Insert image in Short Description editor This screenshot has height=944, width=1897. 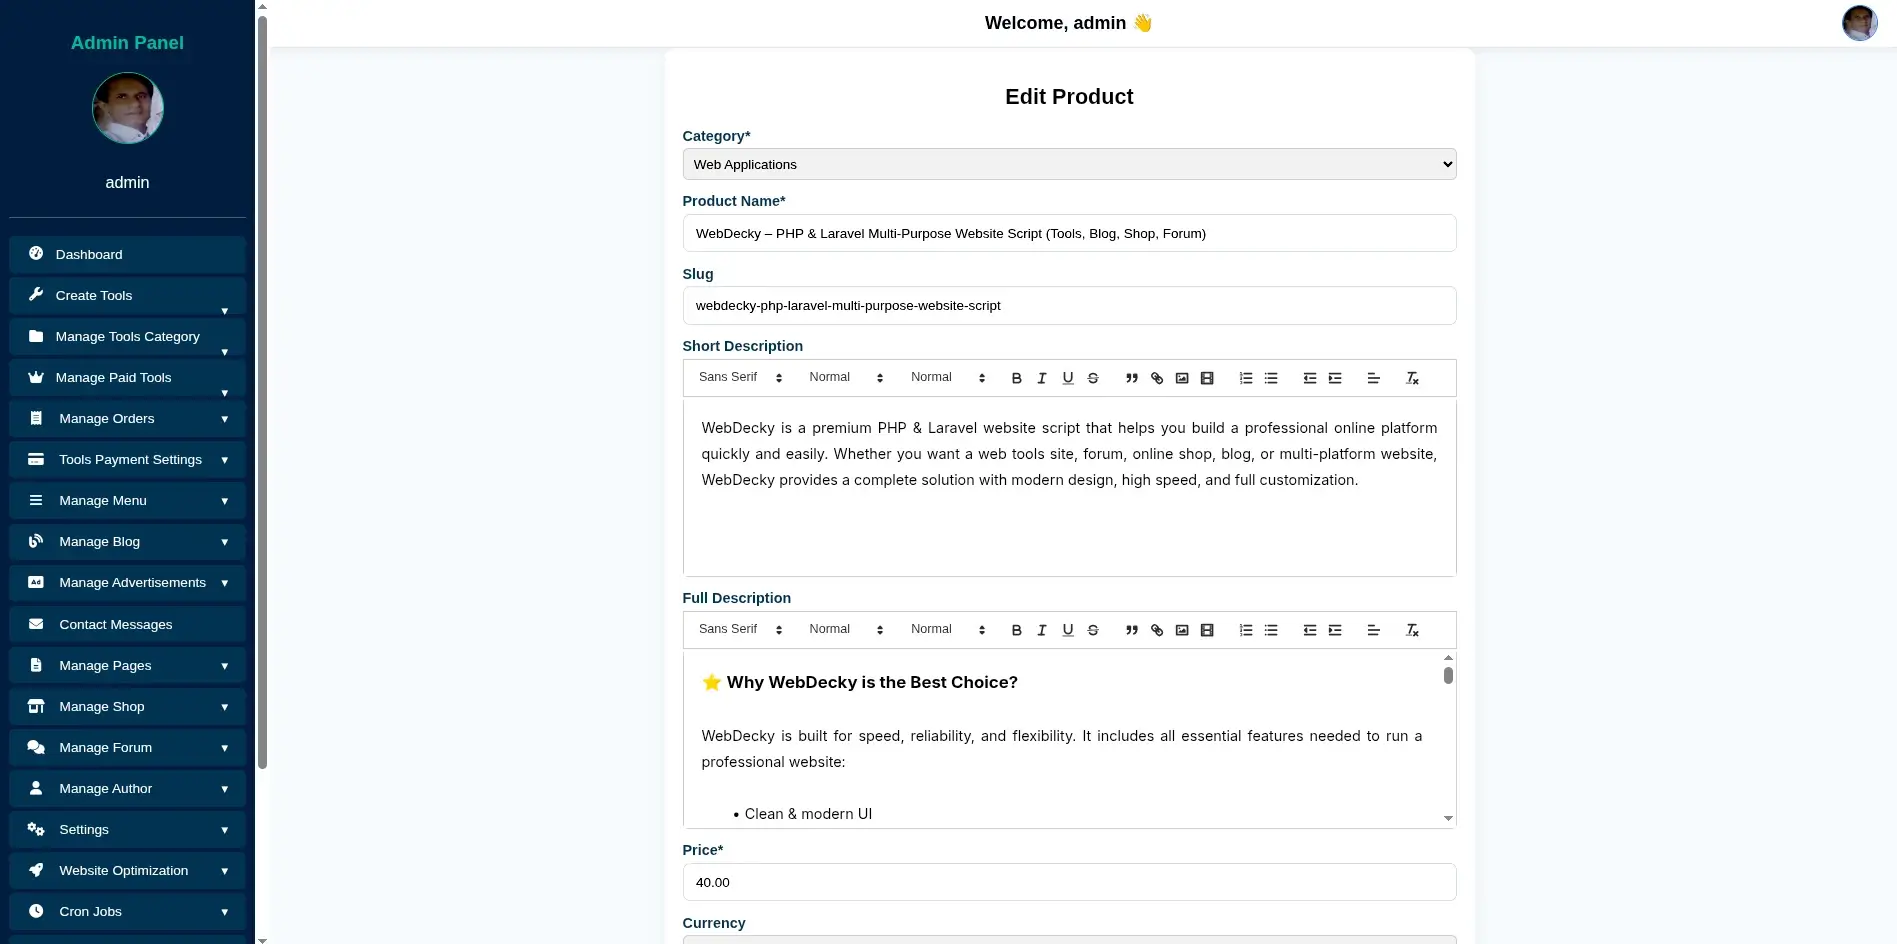coord(1182,378)
